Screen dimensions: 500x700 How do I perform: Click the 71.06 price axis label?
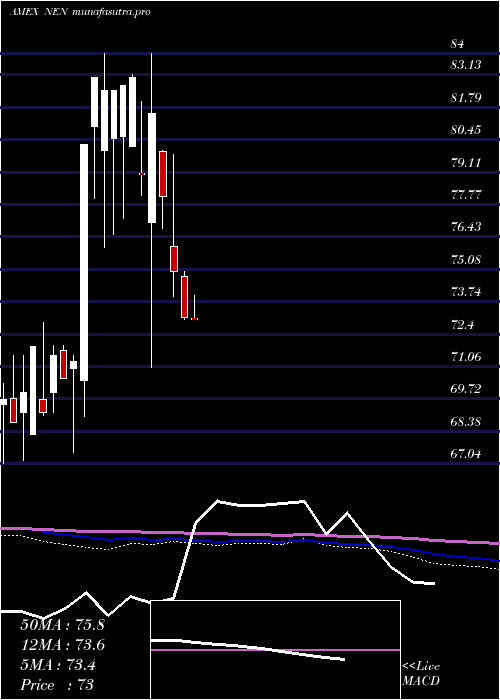tap(466, 357)
